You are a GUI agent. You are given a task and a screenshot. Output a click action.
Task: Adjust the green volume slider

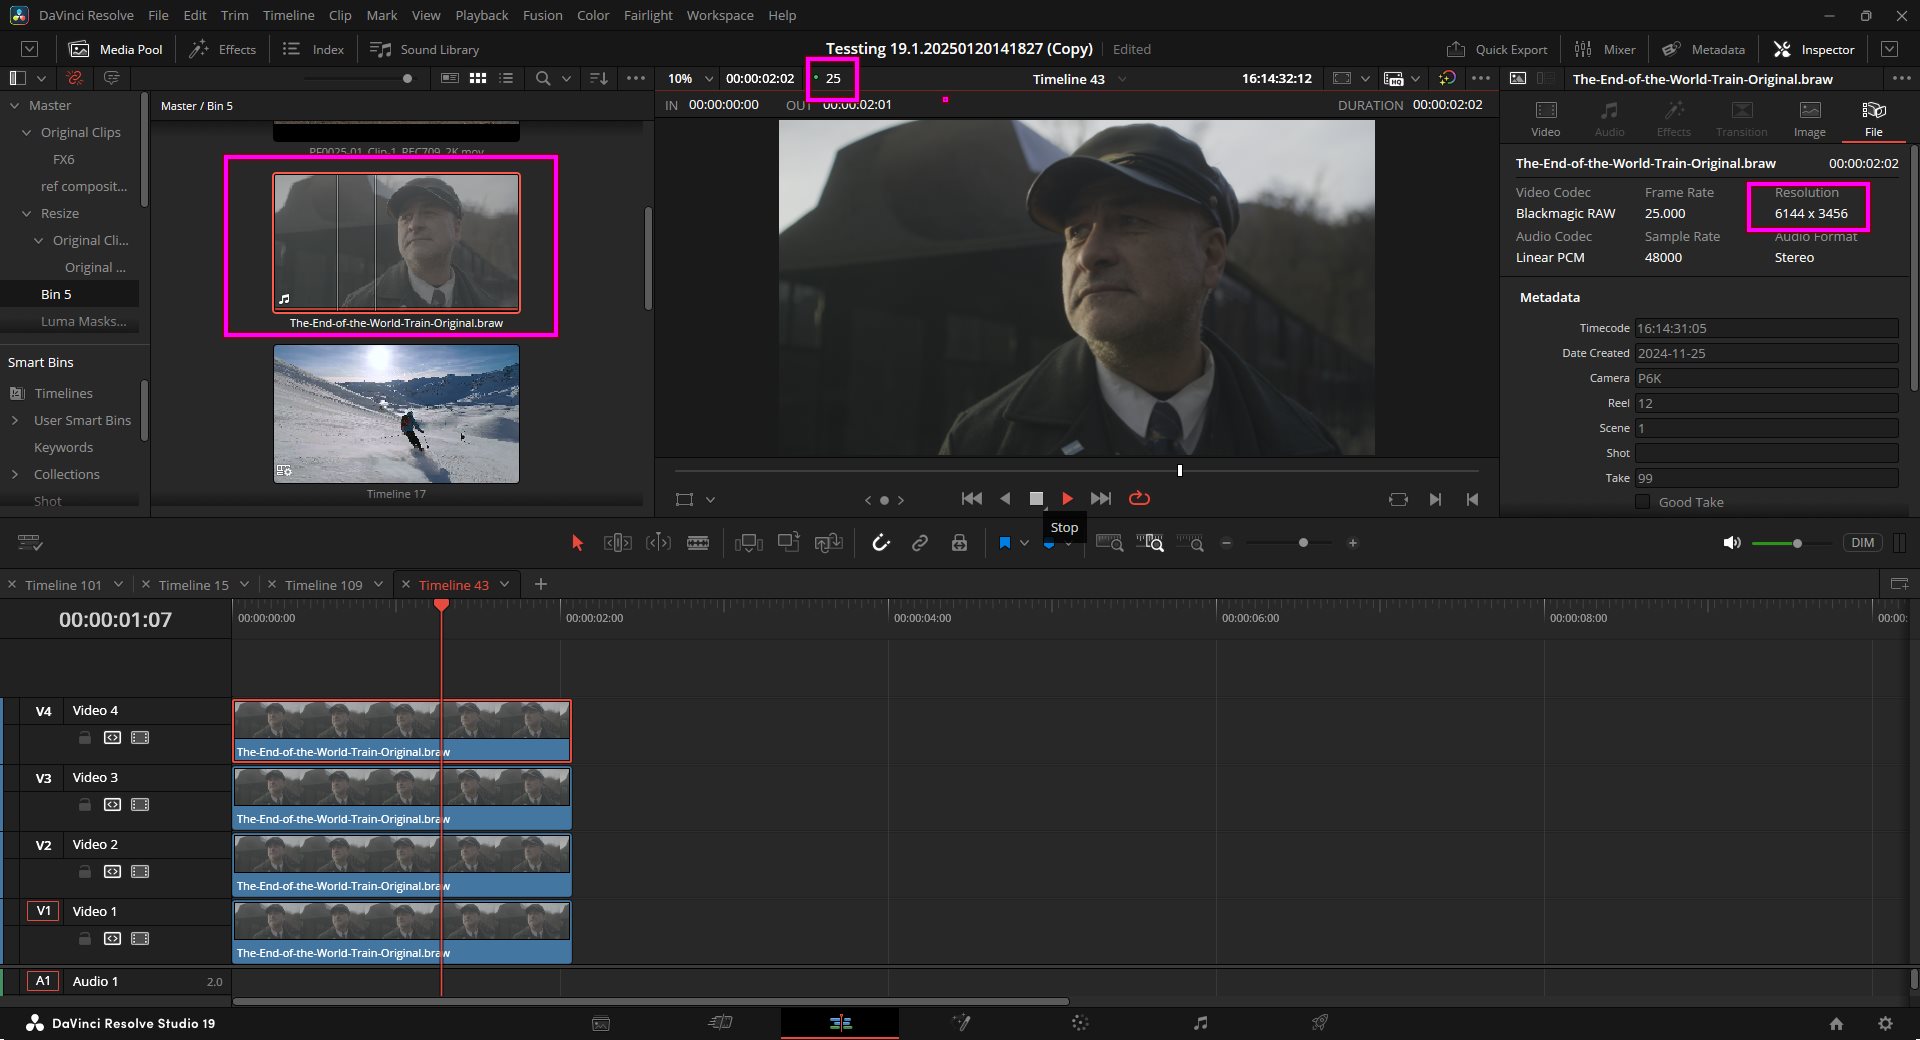[x=1797, y=543]
